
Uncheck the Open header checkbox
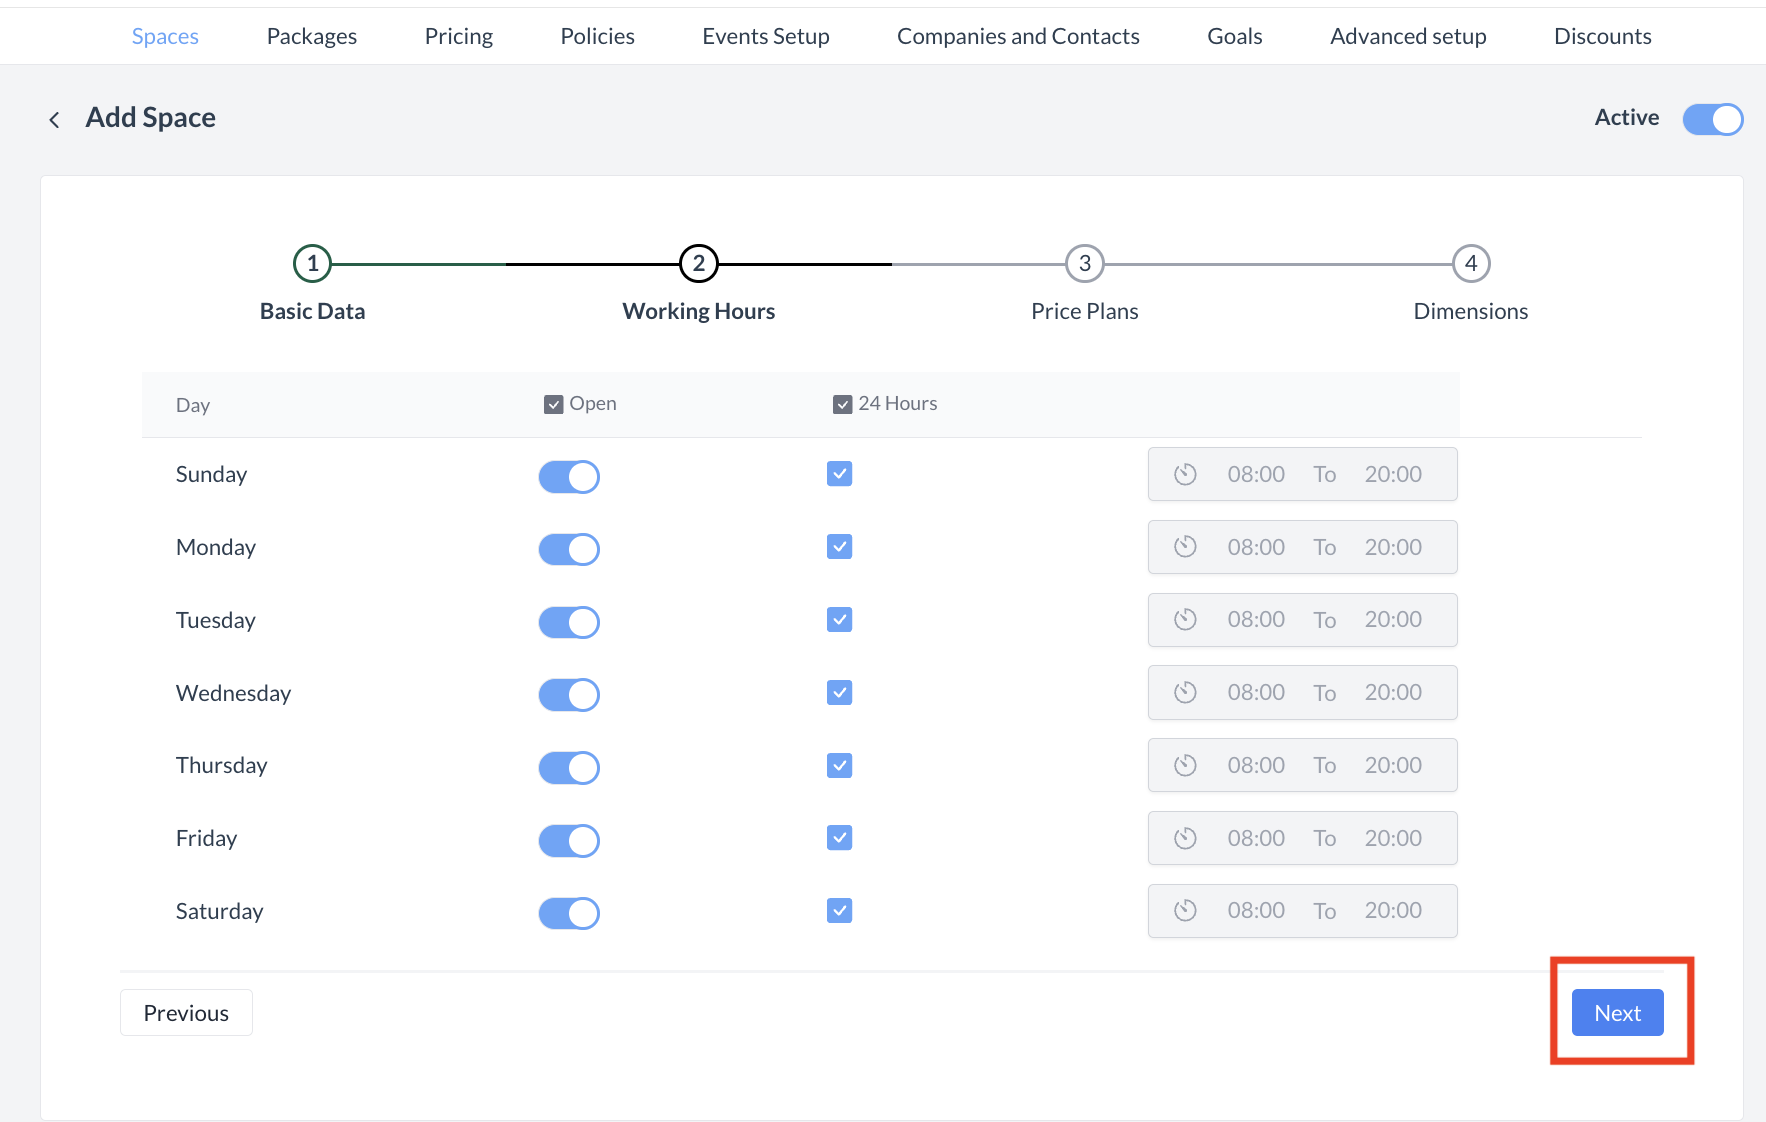[x=553, y=404]
